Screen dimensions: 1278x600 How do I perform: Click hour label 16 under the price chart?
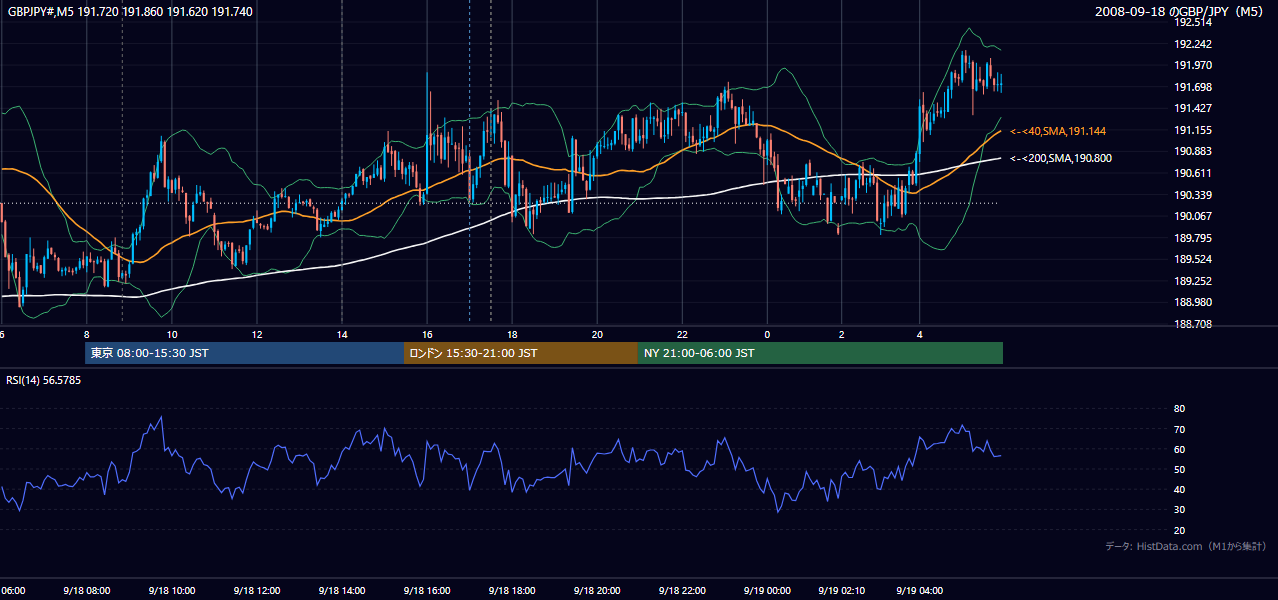pos(427,334)
